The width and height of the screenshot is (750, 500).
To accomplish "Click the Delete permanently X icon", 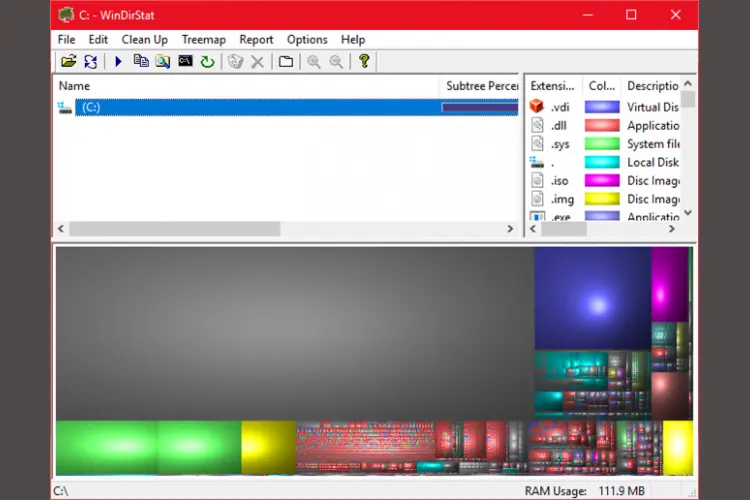I will coord(257,62).
